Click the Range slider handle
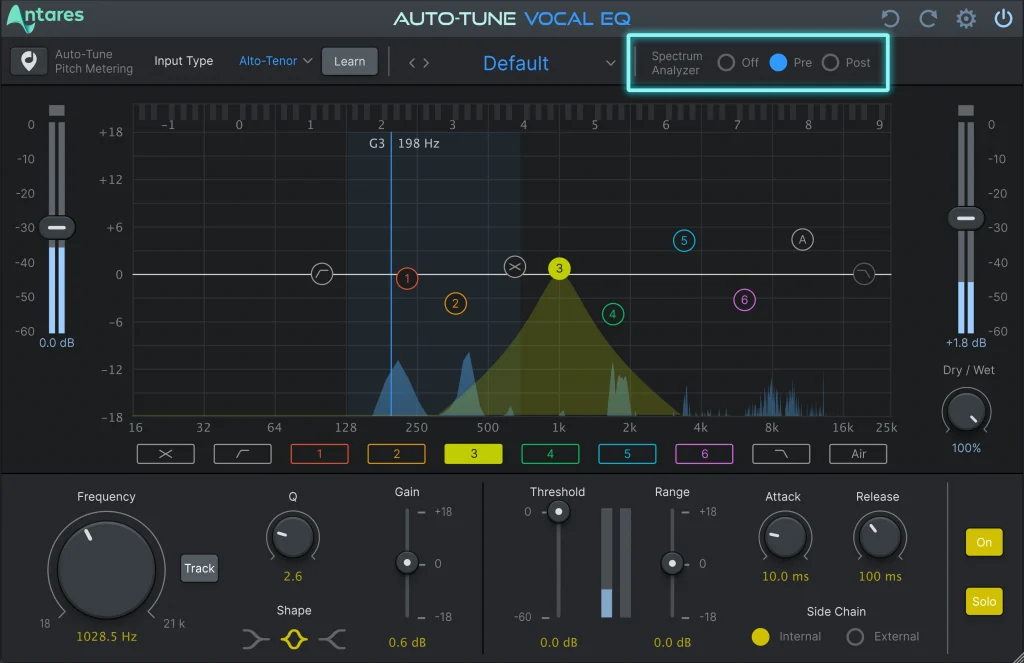Viewport: 1024px width, 663px height. click(x=672, y=563)
